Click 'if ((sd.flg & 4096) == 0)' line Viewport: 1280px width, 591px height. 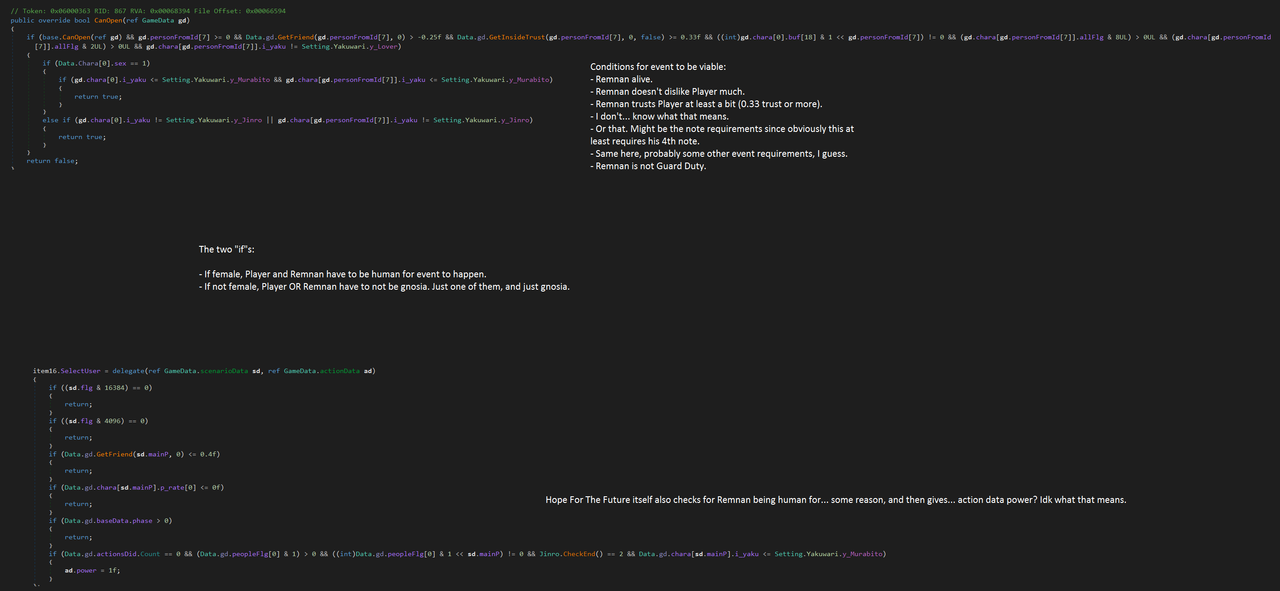(x=98, y=421)
